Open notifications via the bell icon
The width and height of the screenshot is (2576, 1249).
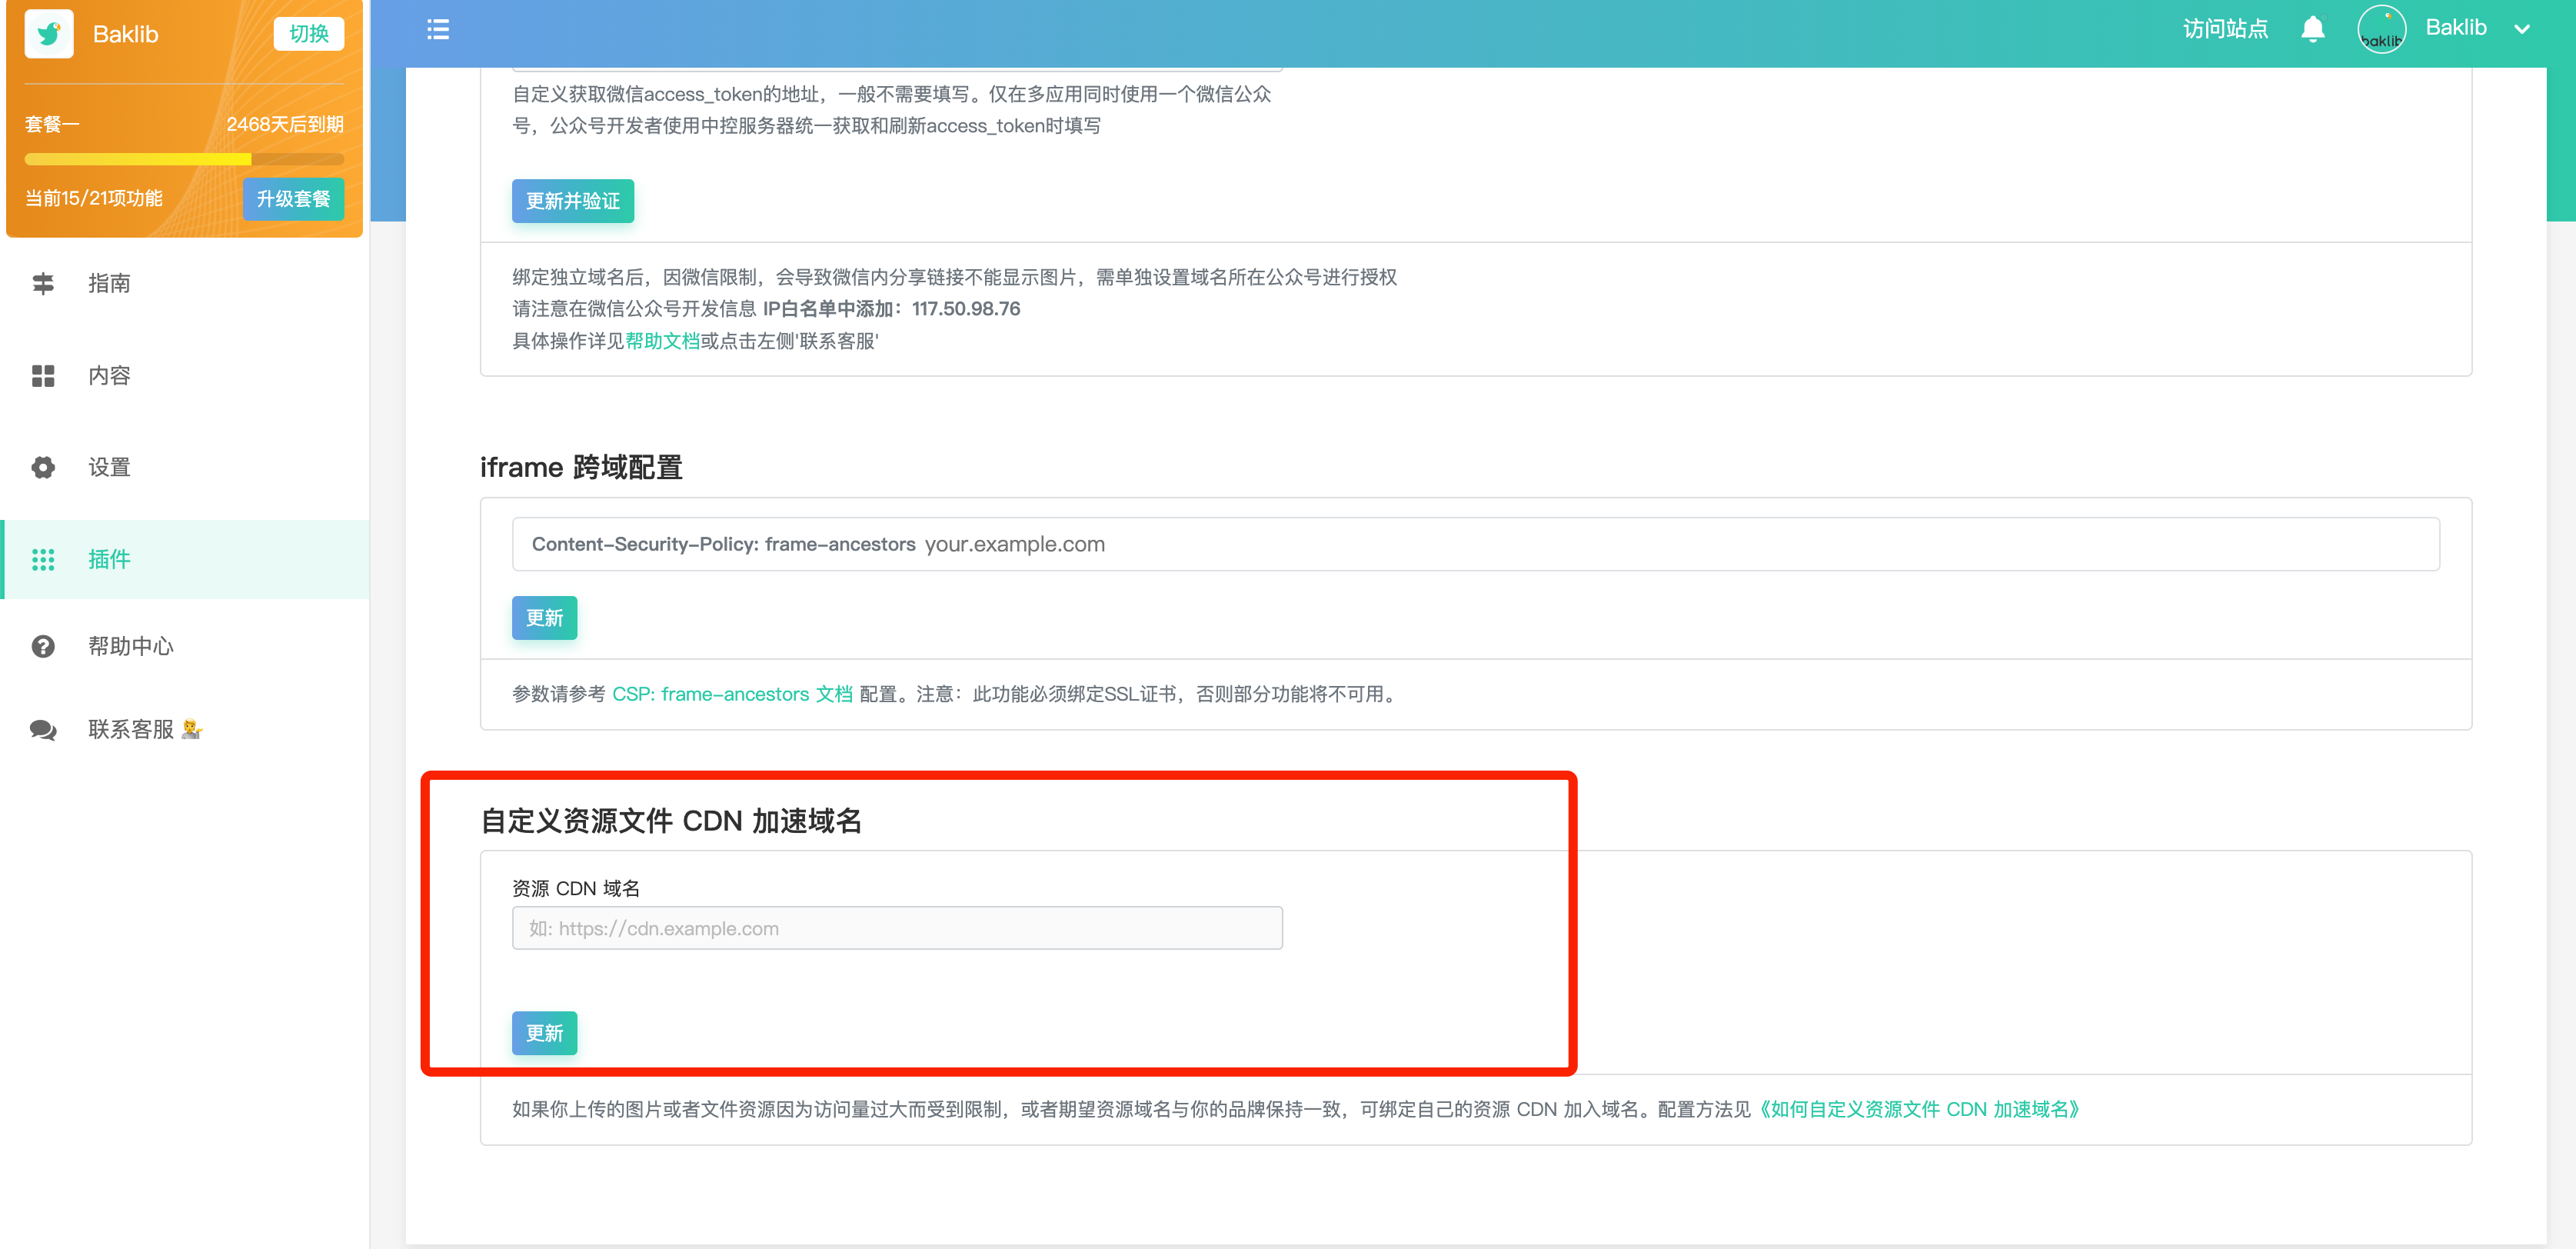2312,29
